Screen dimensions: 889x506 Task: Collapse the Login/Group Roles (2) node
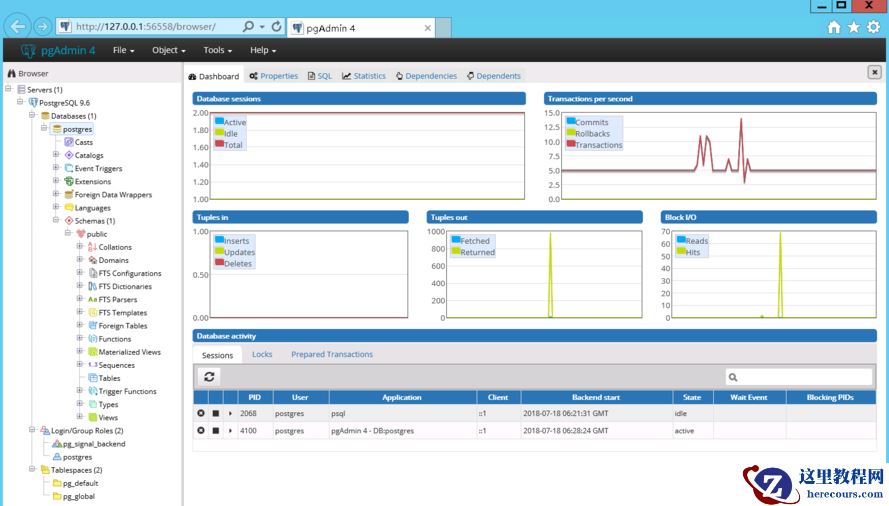point(32,430)
